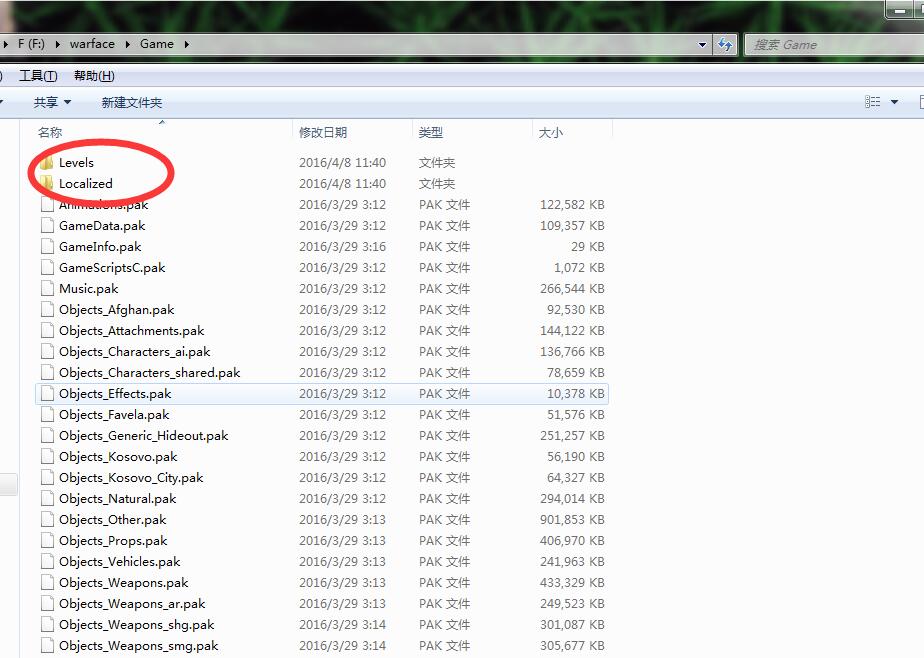Viewport: 924px width, 658px height.
Task: Click the file icon of Objects_Natural.pak
Action: point(47,499)
